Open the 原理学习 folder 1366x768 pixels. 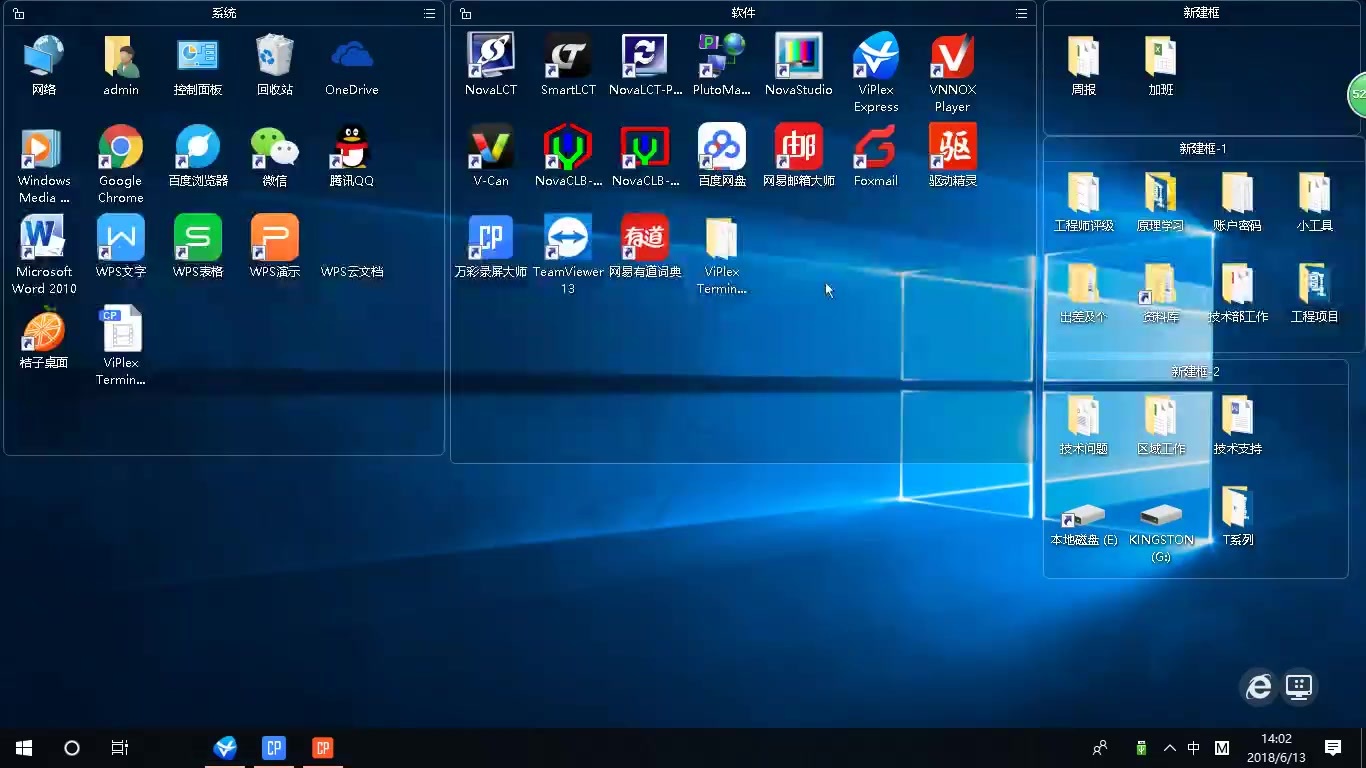tap(1161, 192)
